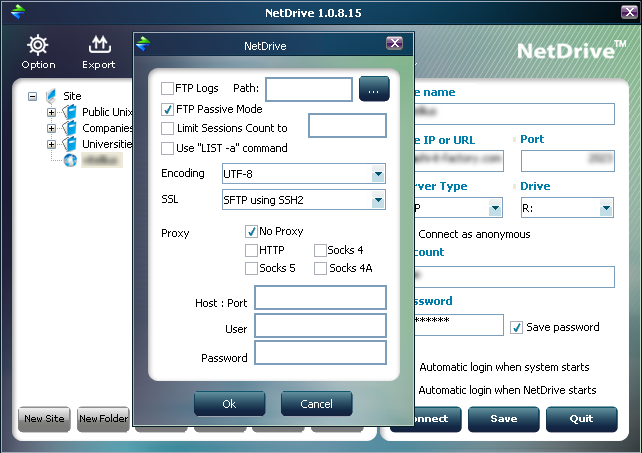Click the Site name input field
This screenshot has width=642, height=453.
tap(514, 114)
